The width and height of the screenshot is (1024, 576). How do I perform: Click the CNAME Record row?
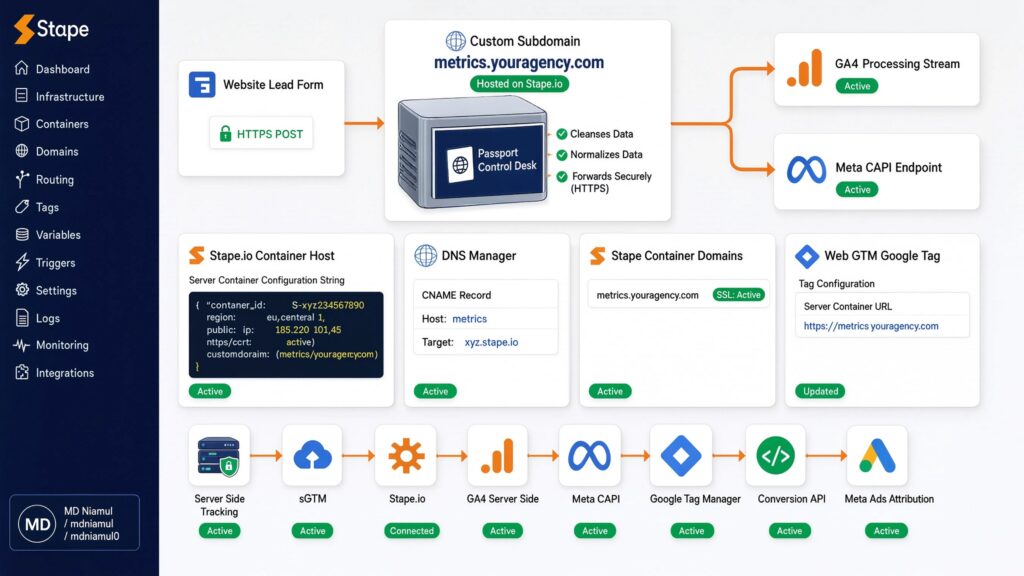[486, 295]
